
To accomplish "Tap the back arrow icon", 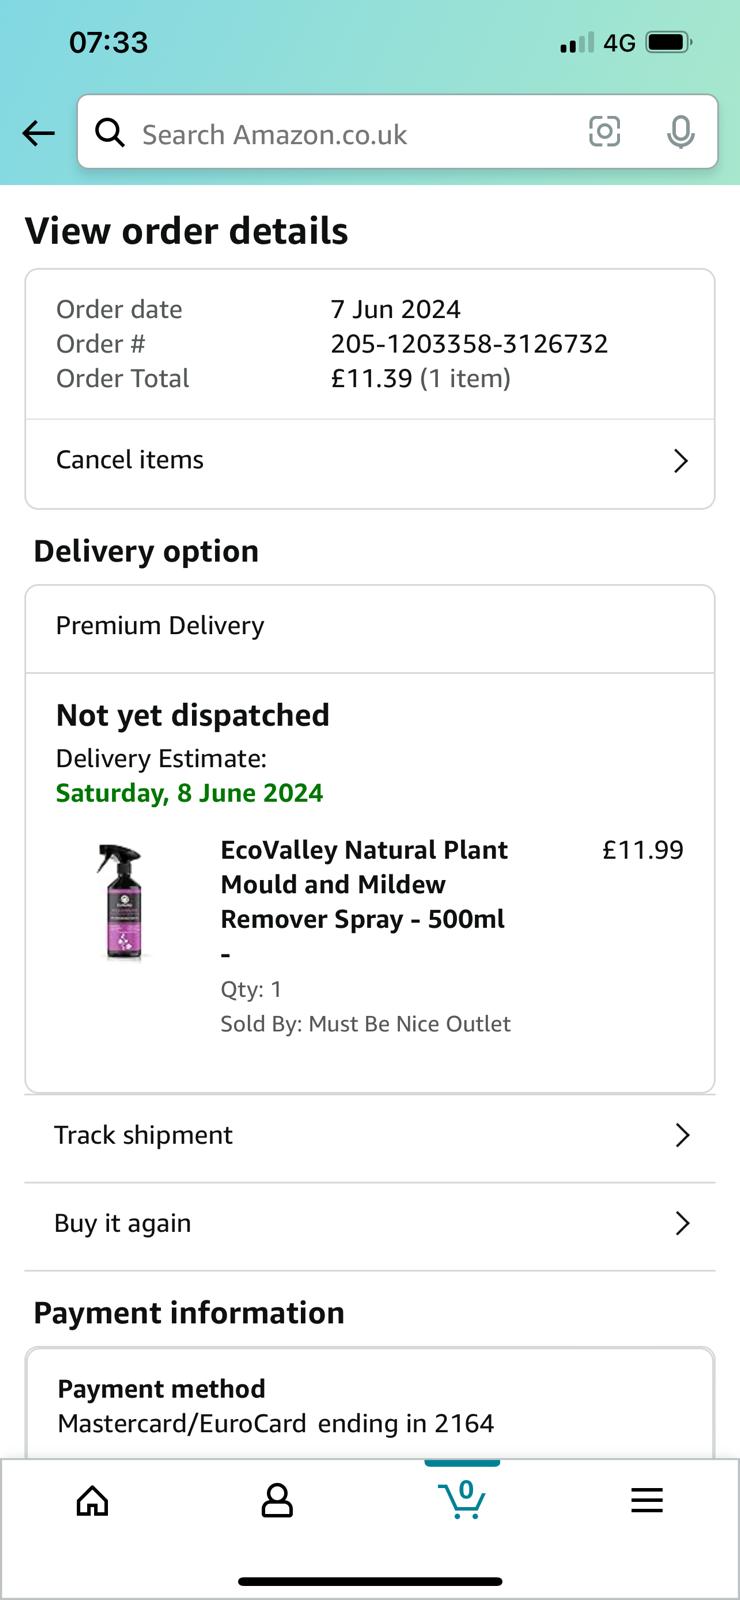I will pos(38,133).
